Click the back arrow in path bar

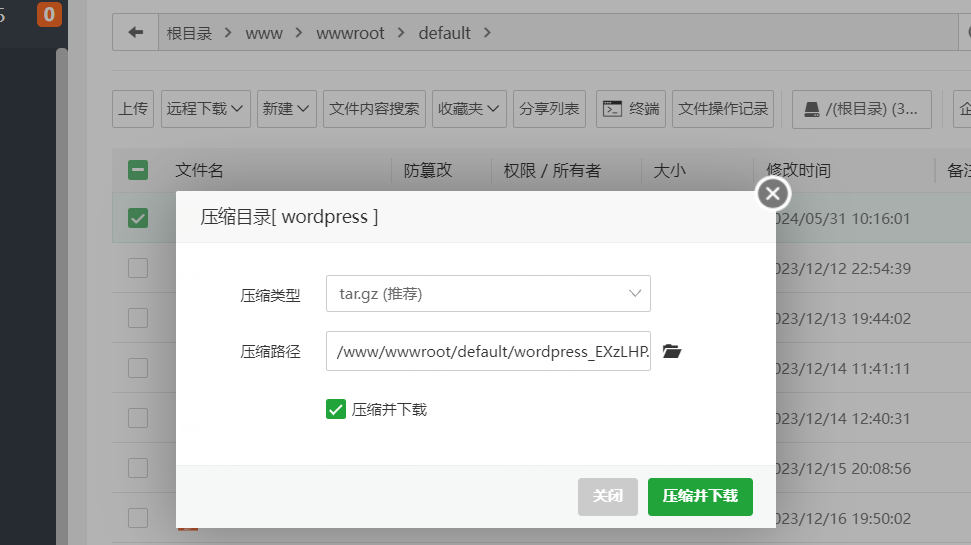pyautogui.click(x=136, y=32)
